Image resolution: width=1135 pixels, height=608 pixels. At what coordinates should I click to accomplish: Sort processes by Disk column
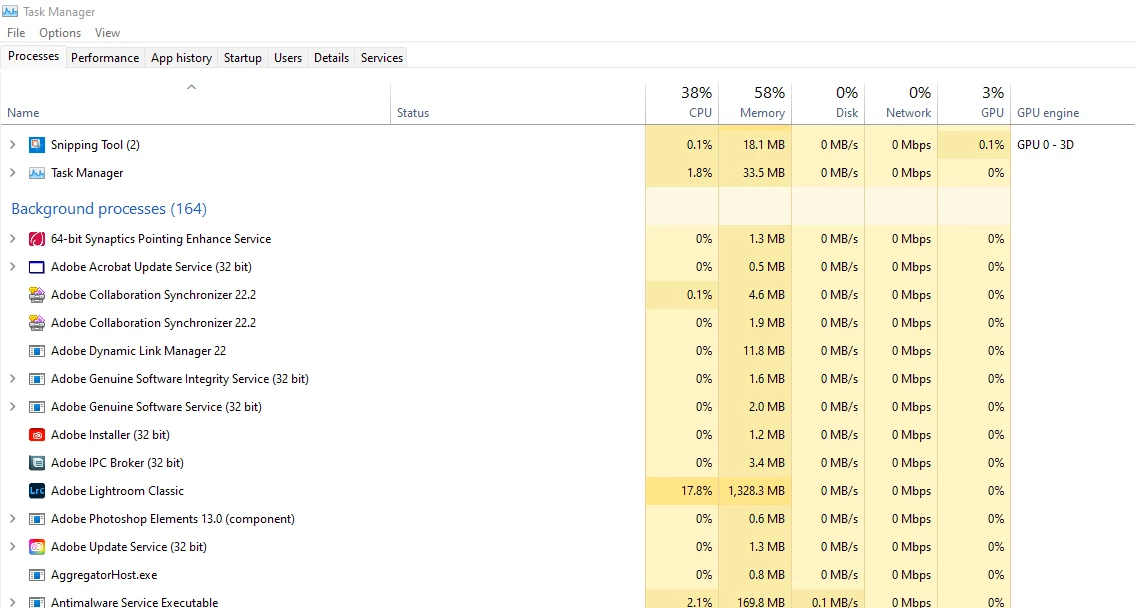[x=828, y=104]
